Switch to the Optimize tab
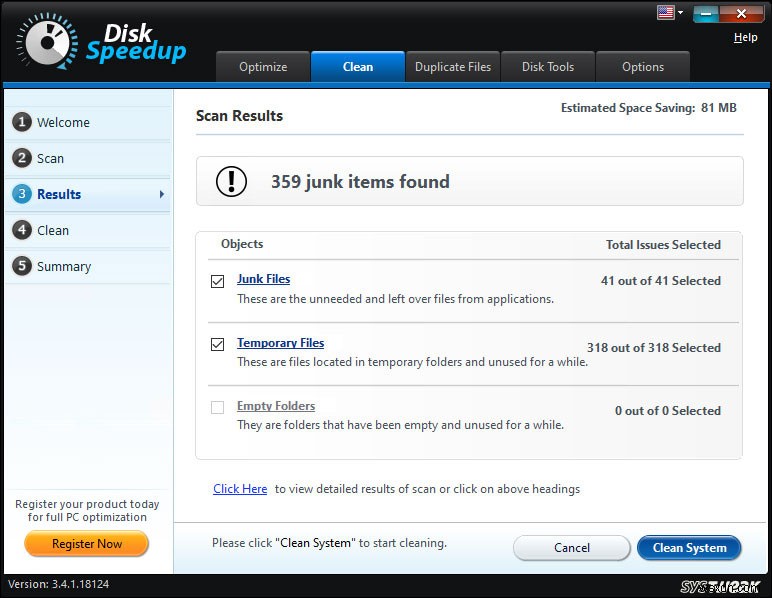Viewport: 772px width, 598px height. tap(263, 66)
